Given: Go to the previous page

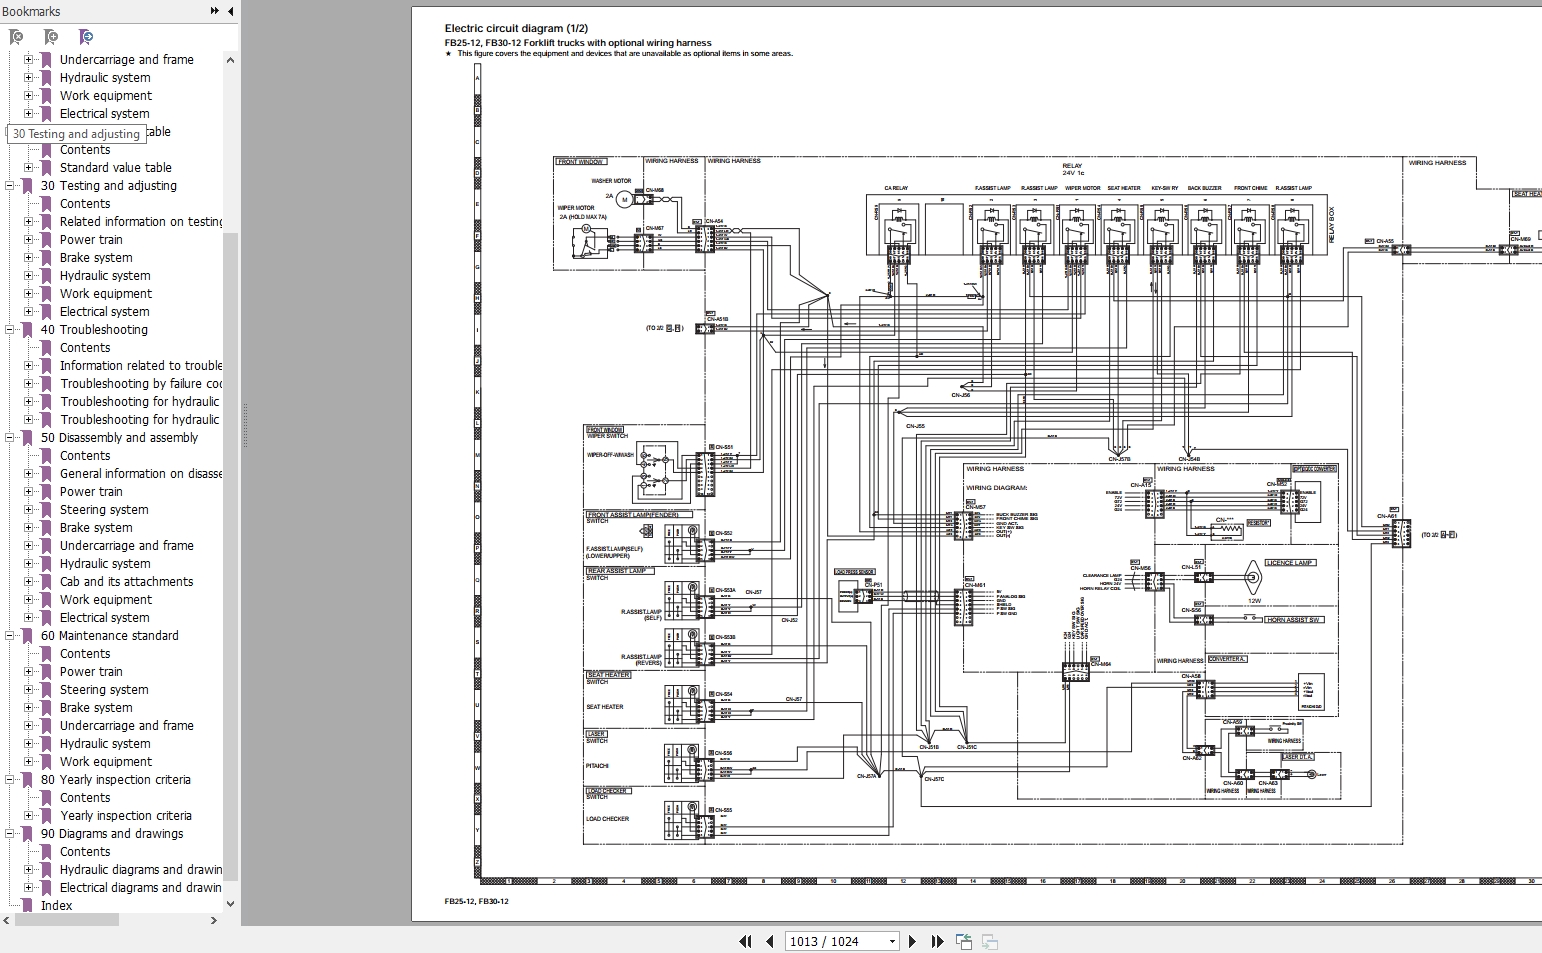Looking at the screenshot, I should coord(770,941).
